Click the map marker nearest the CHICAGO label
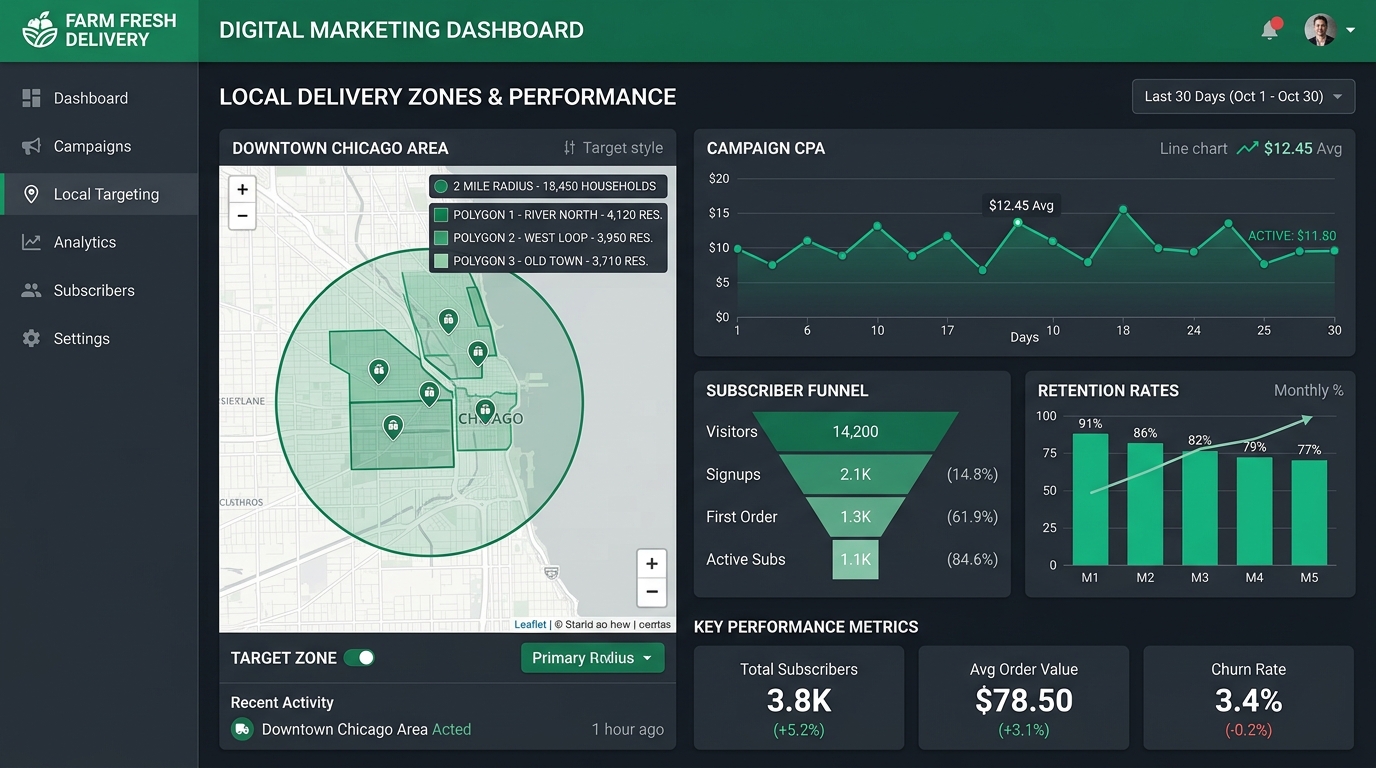 [485, 410]
